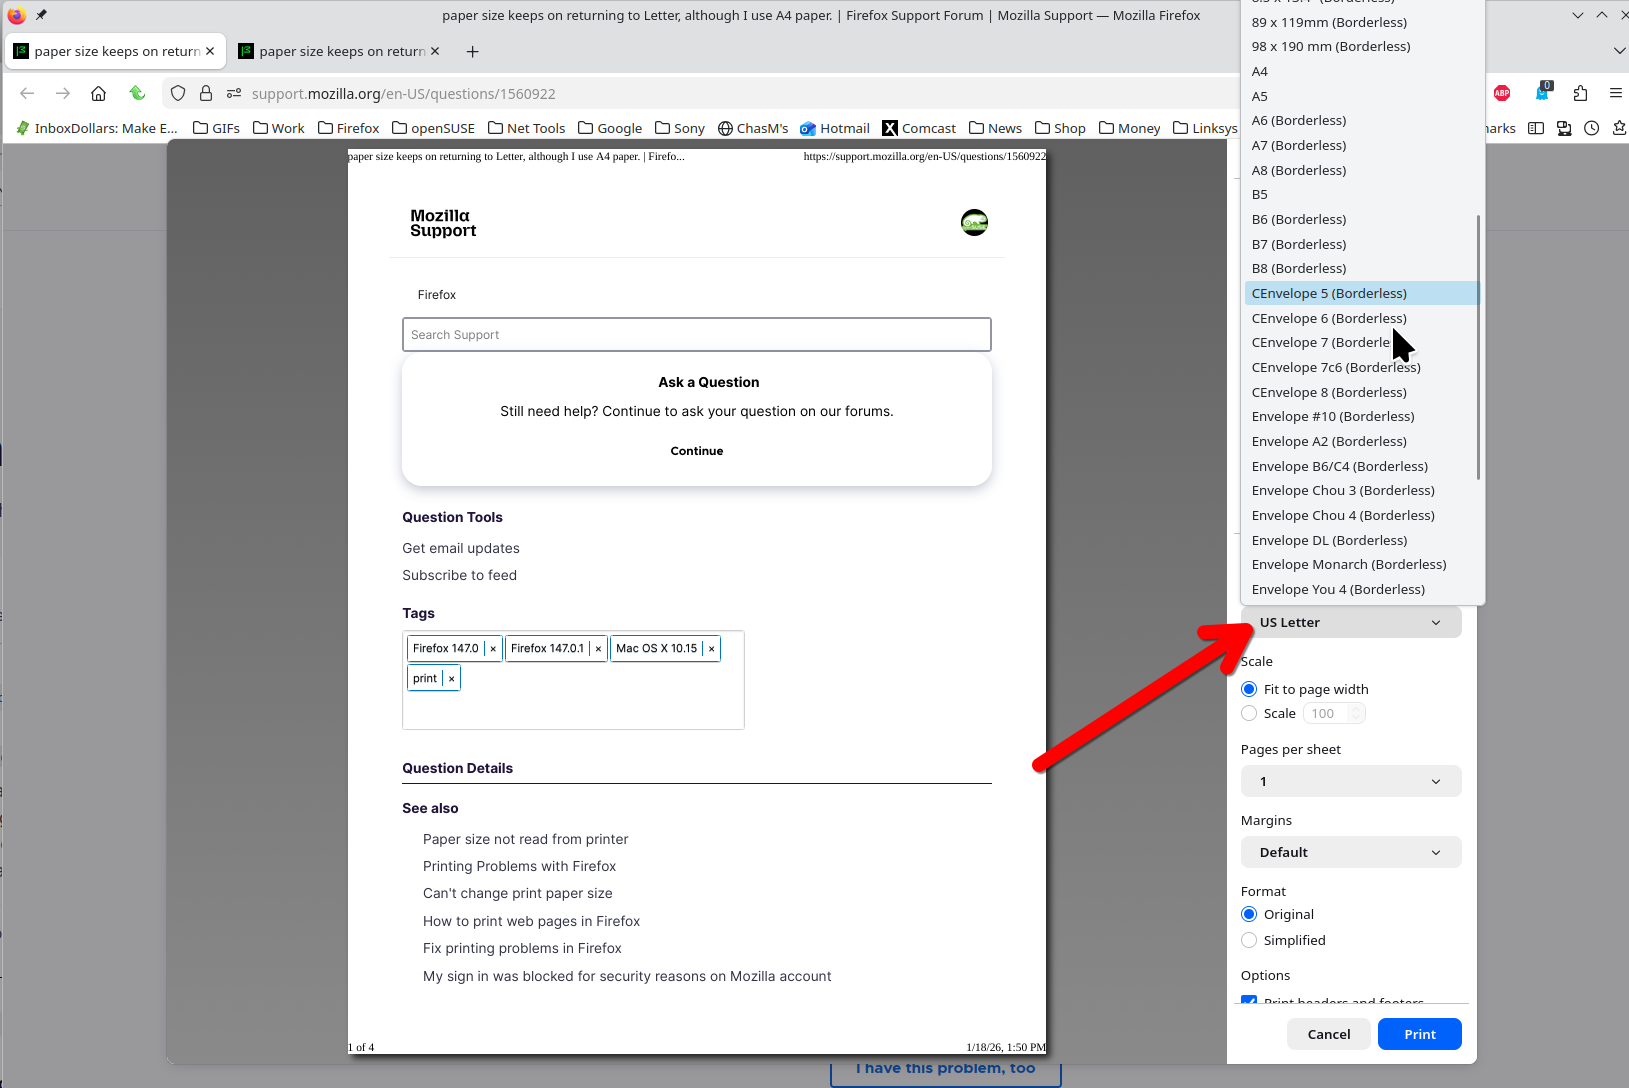1629x1088 pixels.
Task: Open the GIFs bookmark folder
Action: [216, 128]
